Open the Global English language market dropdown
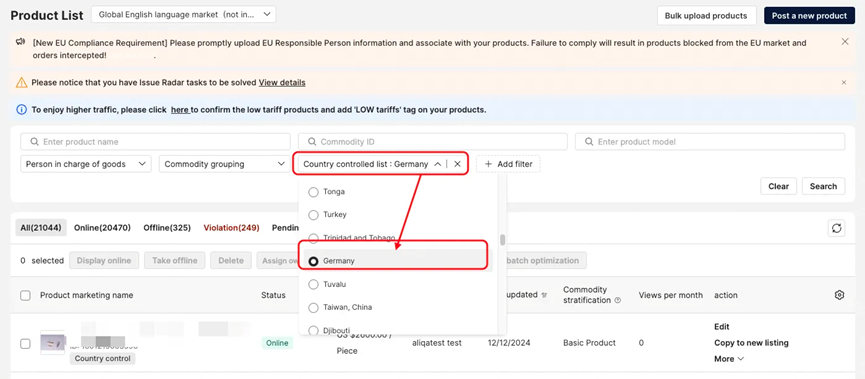The image size is (865, 379). point(184,15)
